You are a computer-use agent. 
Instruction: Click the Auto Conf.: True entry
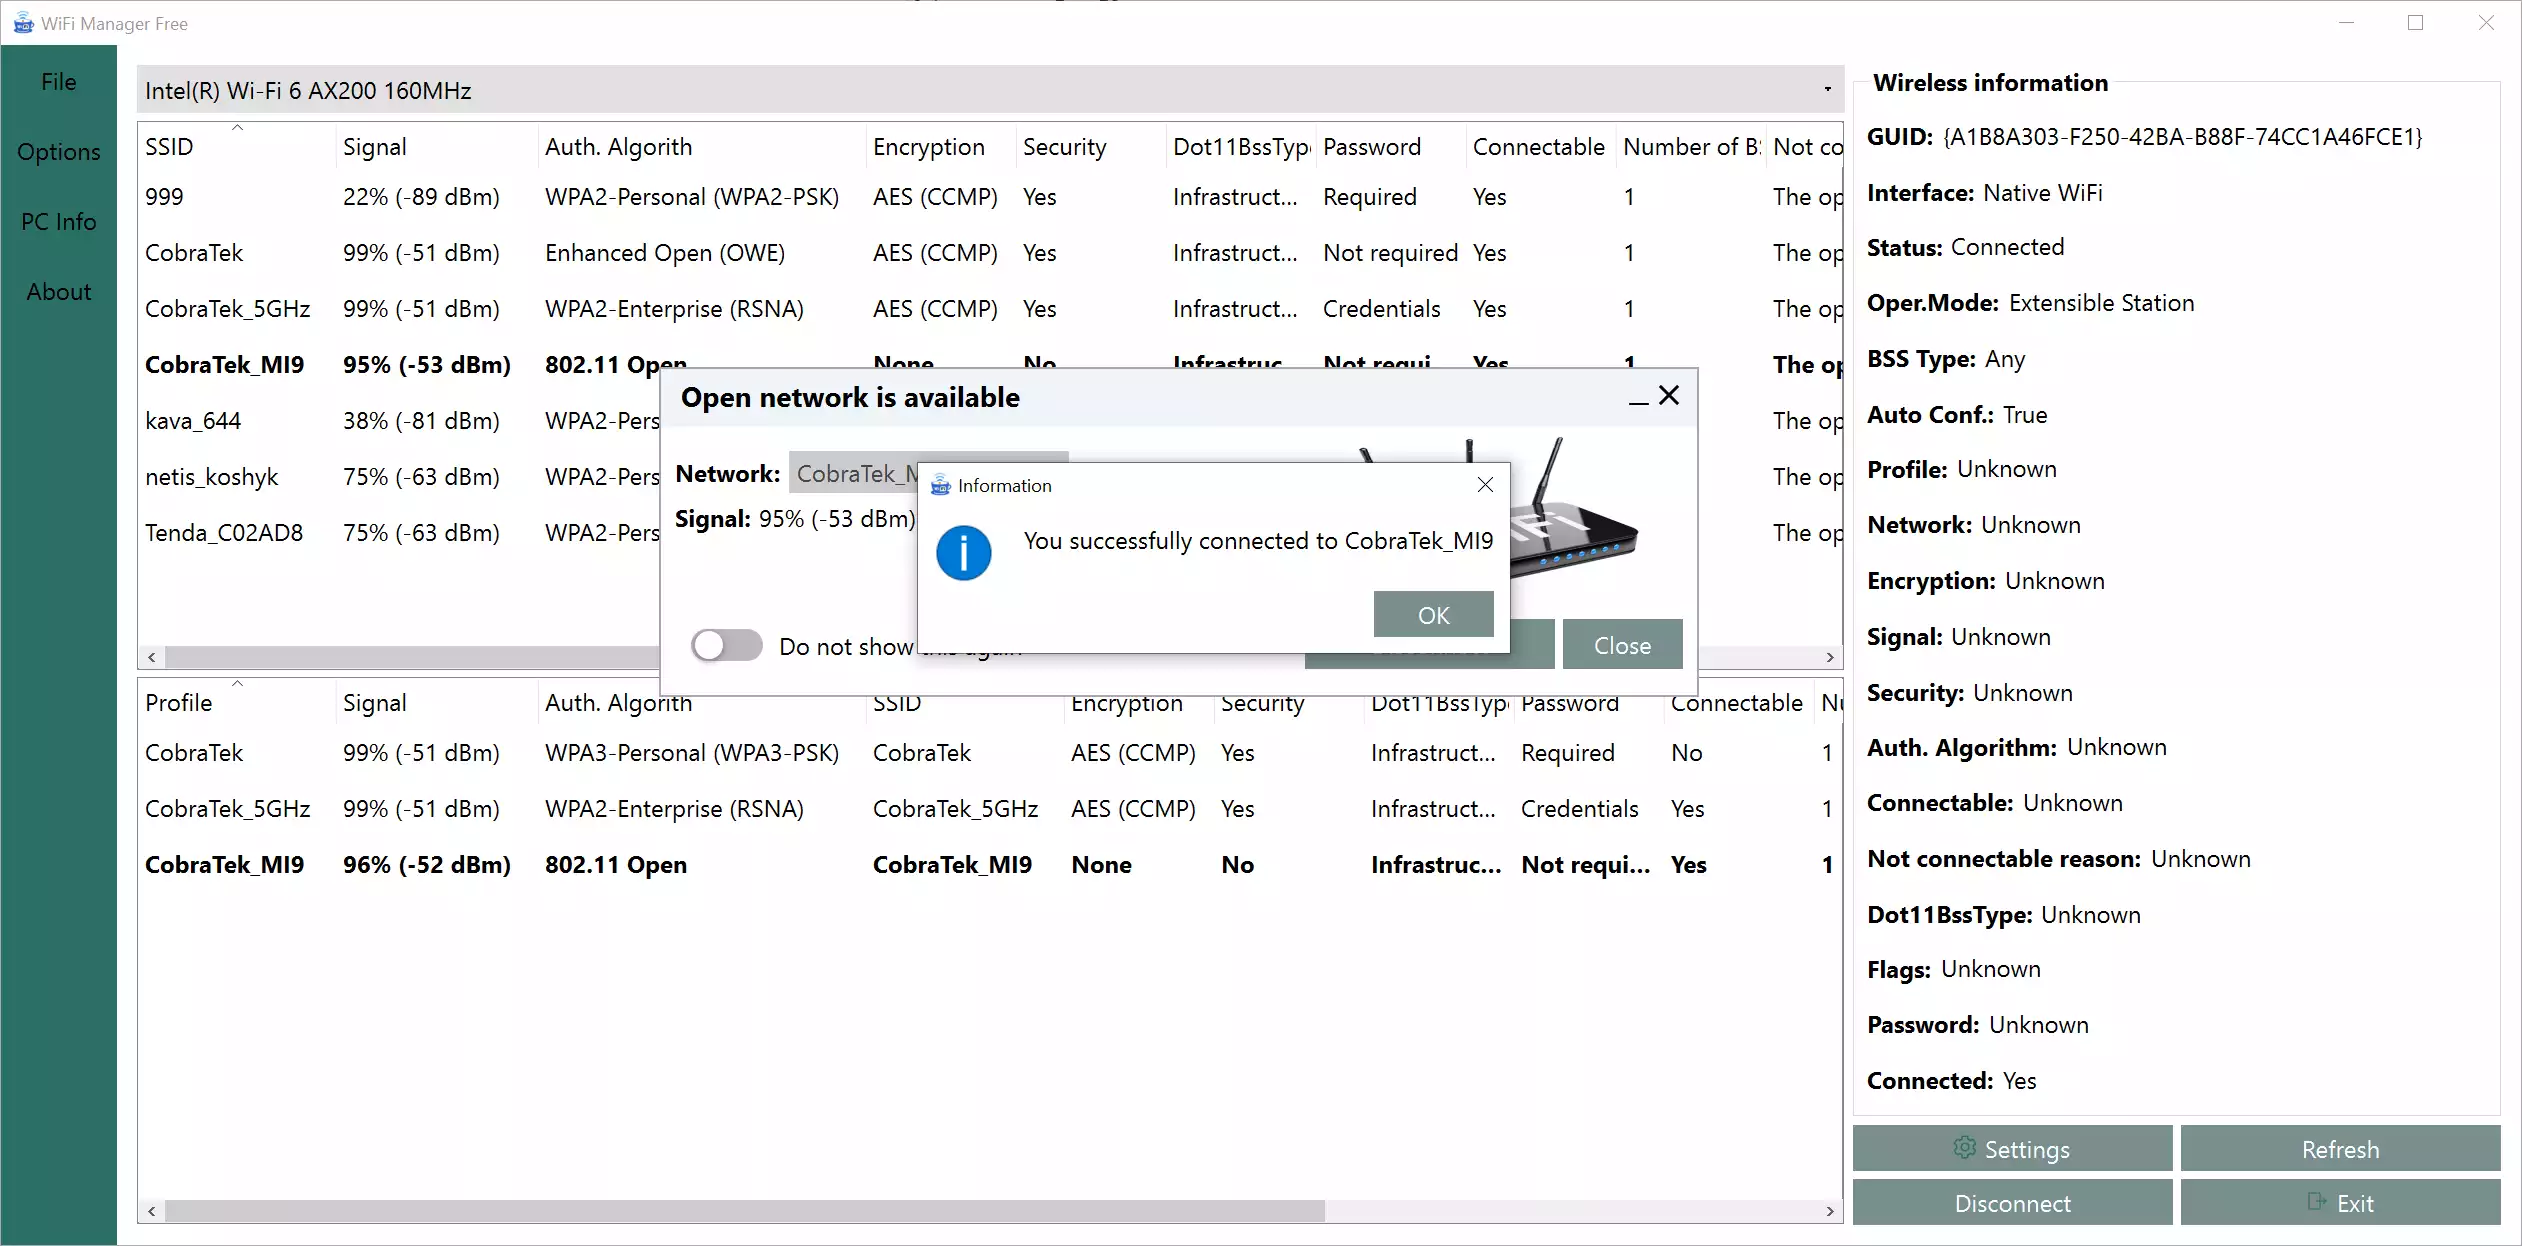[1957, 415]
